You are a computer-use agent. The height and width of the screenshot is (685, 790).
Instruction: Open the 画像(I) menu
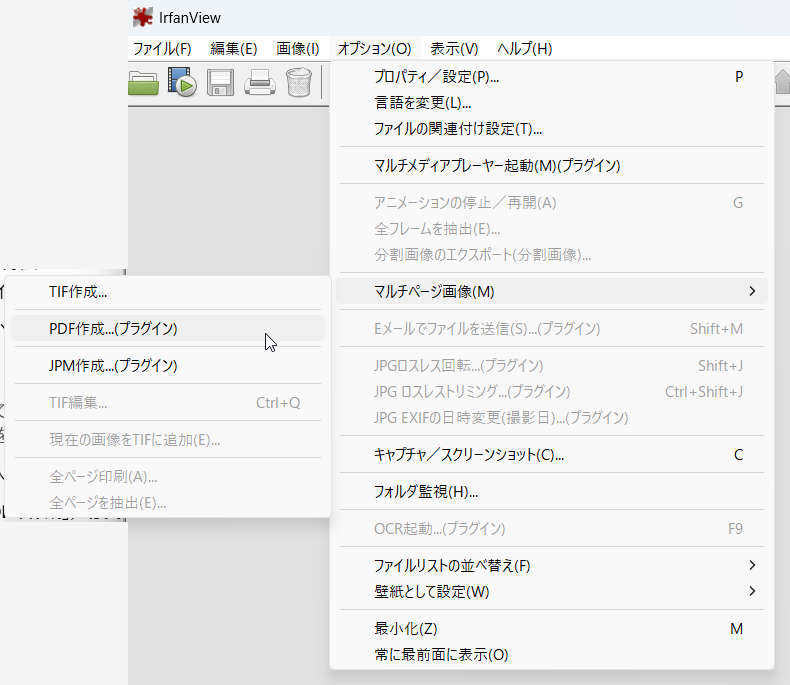click(x=298, y=49)
